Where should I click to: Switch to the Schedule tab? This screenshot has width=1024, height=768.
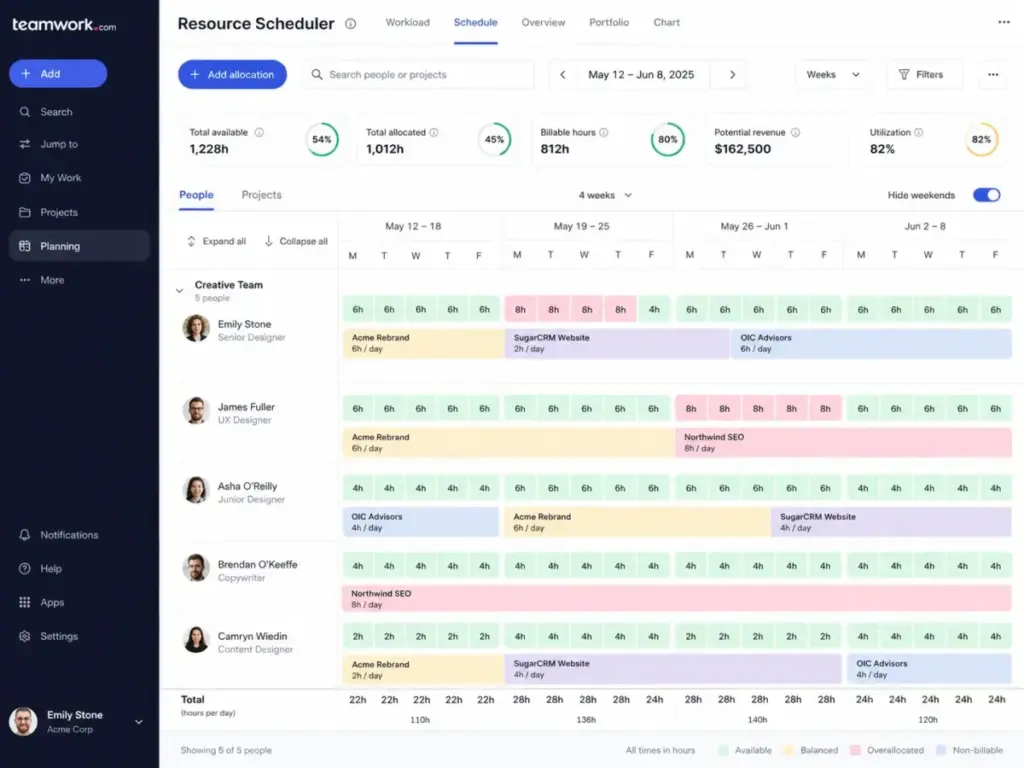click(x=475, y=22)
